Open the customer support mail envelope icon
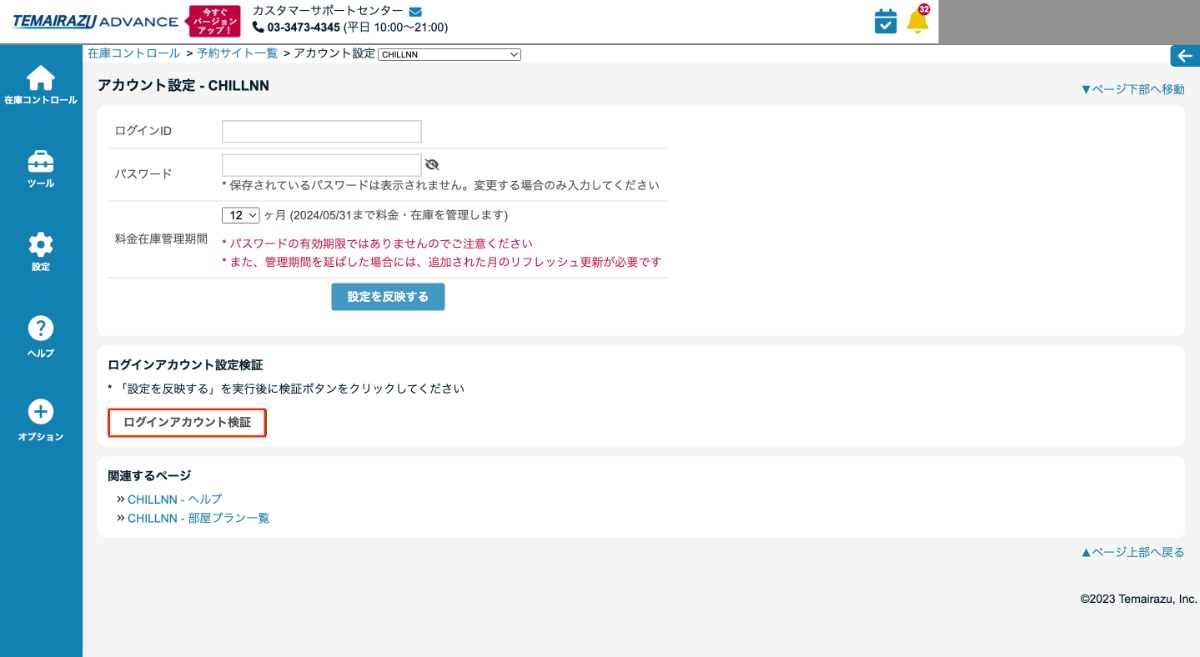This screenshot has height=657, width=1200. point(413,12)
